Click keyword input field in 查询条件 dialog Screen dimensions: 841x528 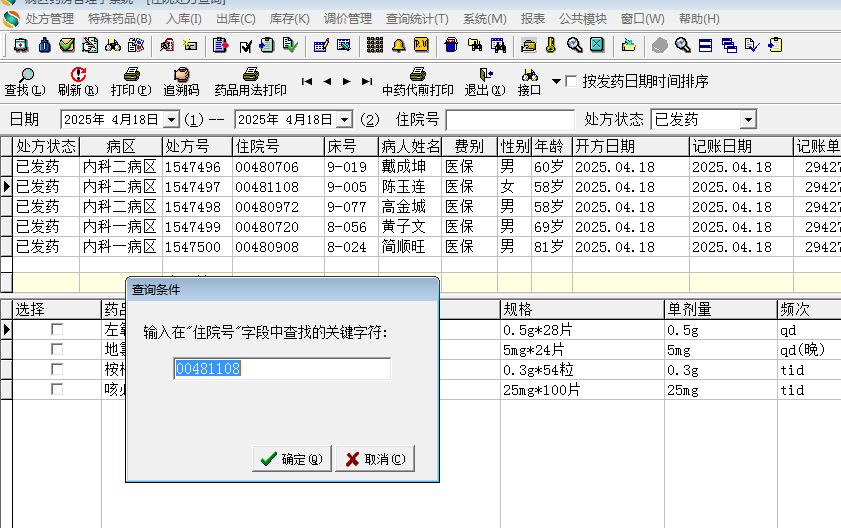[x=282, y=369]
